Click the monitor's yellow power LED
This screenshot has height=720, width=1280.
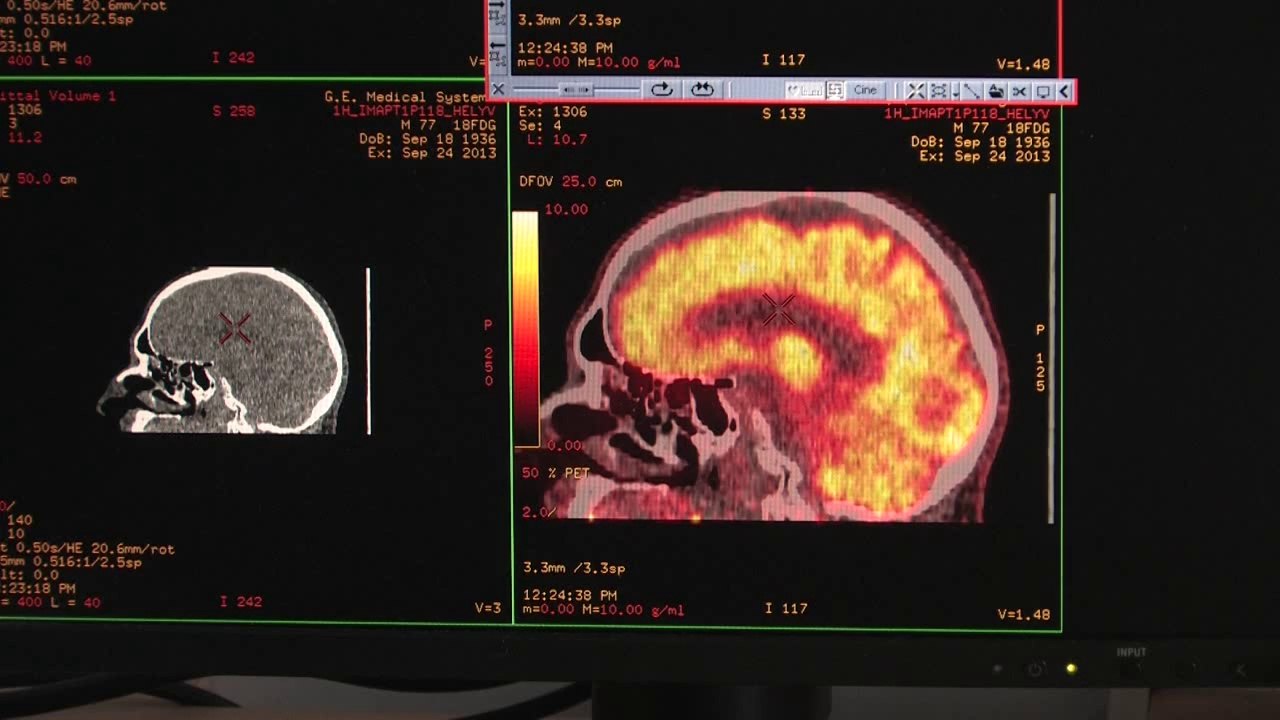(1071, 668)
